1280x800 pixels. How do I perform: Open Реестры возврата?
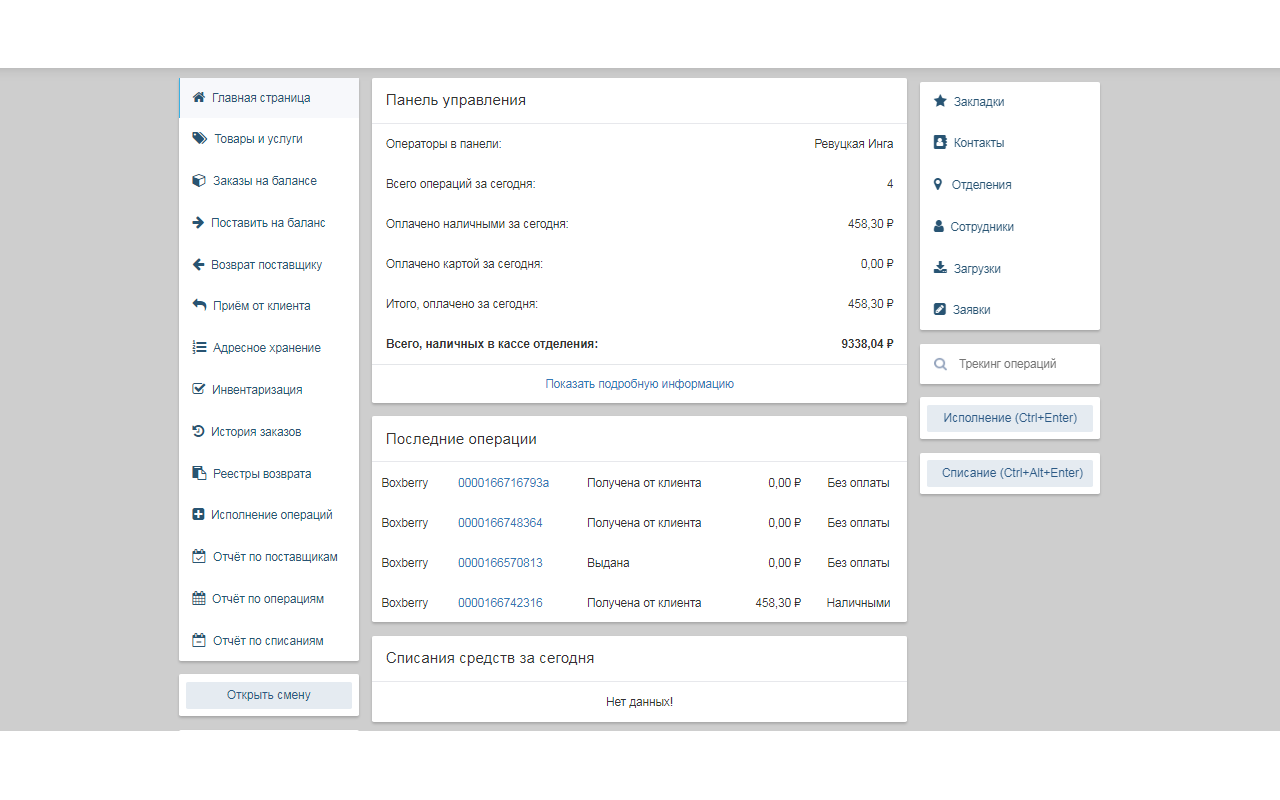point(269,474)
